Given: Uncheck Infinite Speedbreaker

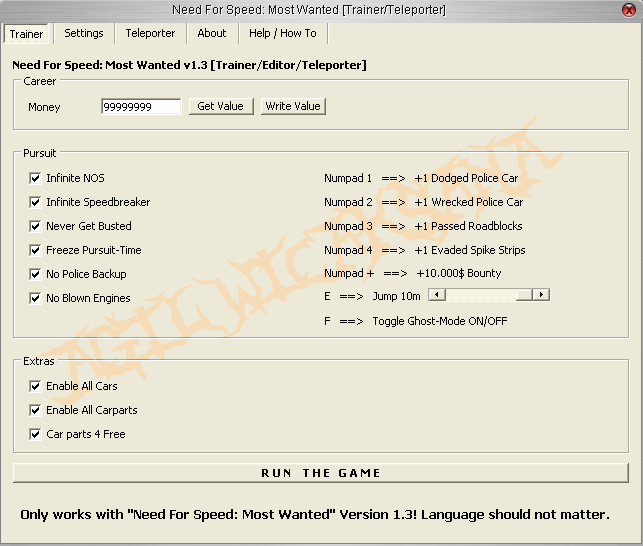Looking at the screenshot, I should pos(35,202).
